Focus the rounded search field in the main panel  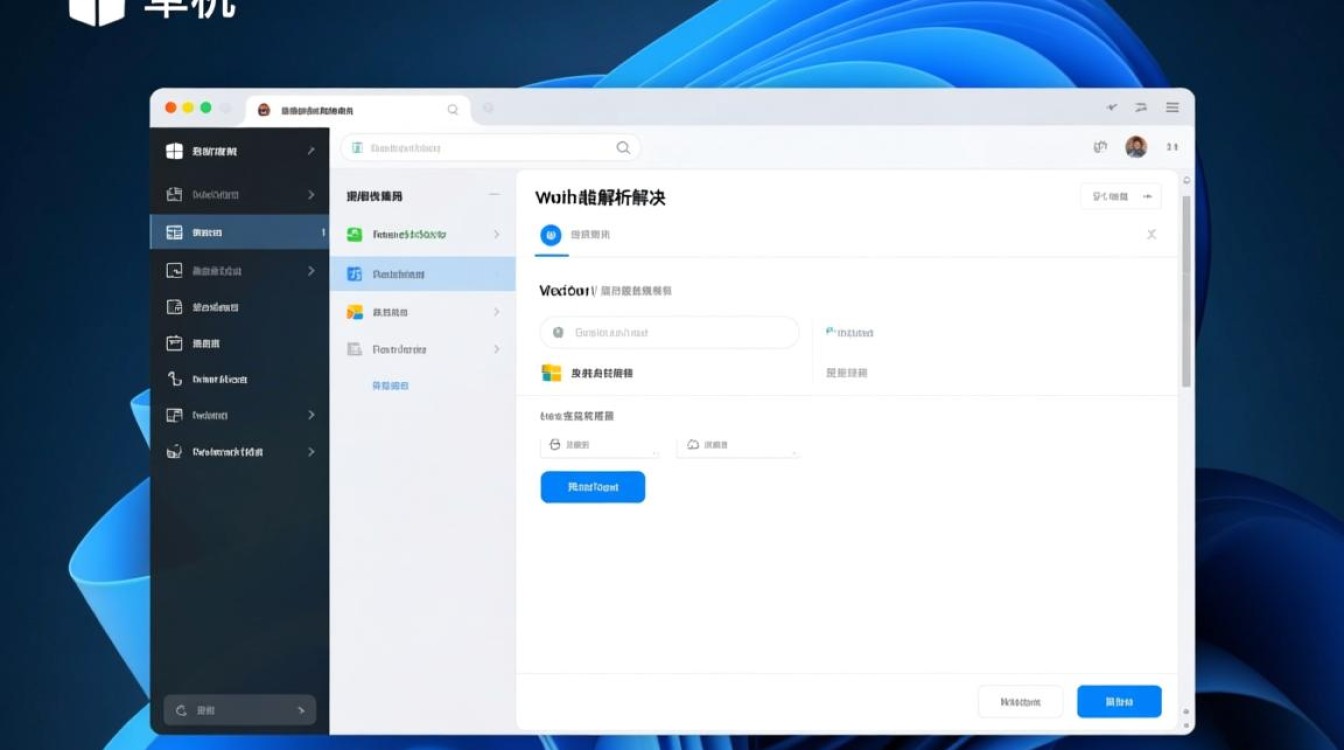(x=669, y=333)
